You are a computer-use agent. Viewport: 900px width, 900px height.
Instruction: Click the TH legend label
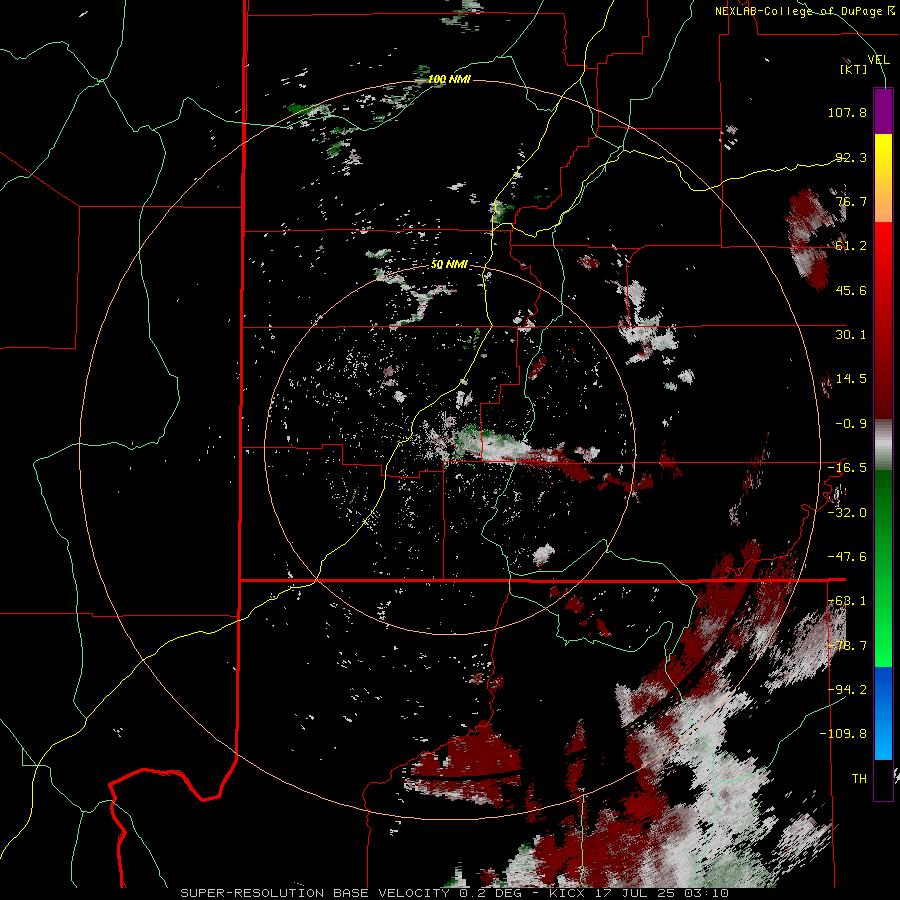point(859,778)
